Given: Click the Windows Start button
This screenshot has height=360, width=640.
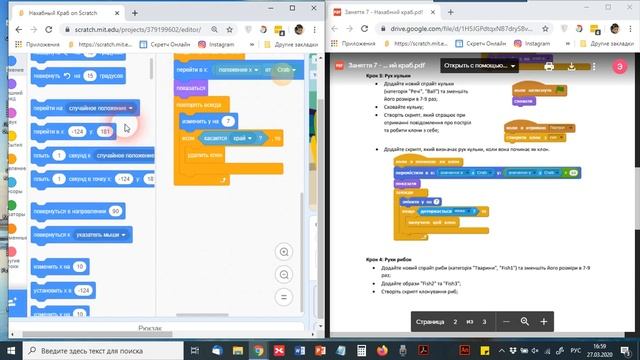Looking at the screenshot, I should [x=11, y=351].
